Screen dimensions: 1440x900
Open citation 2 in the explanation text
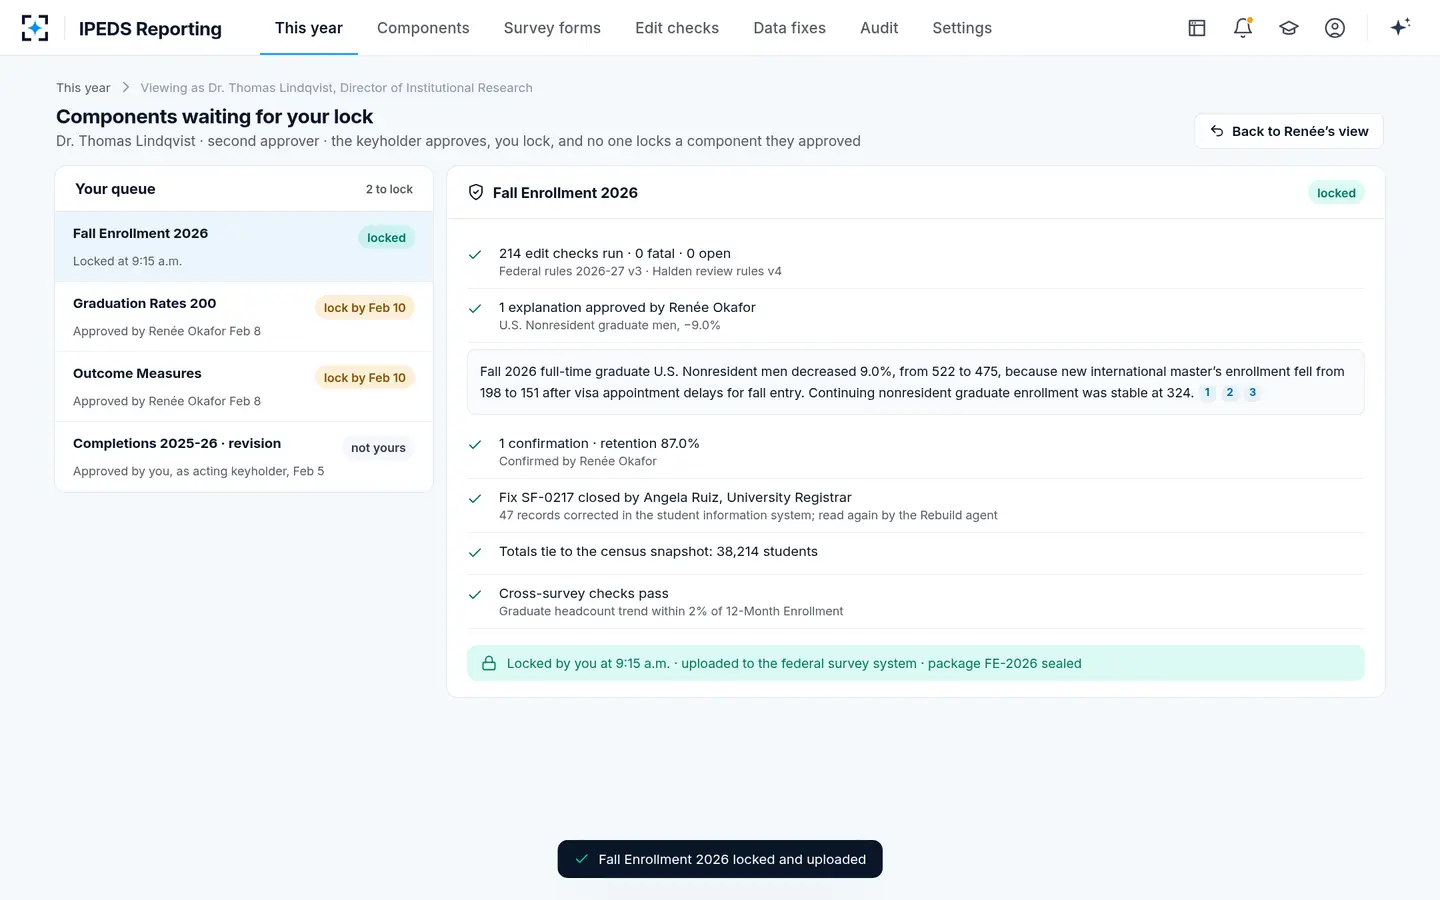(1230, 393)
